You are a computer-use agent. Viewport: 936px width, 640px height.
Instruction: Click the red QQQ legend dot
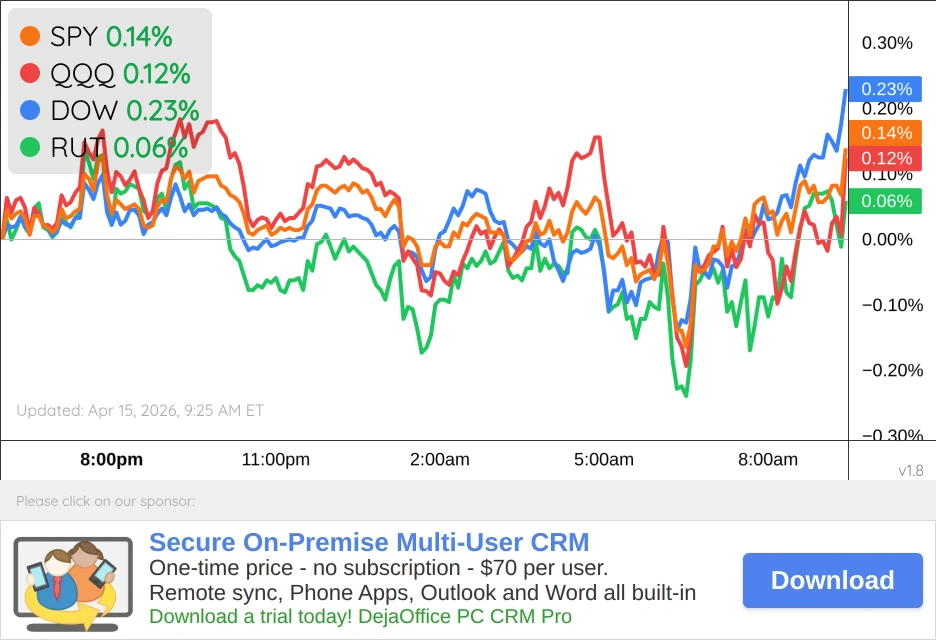click(28, 72)
